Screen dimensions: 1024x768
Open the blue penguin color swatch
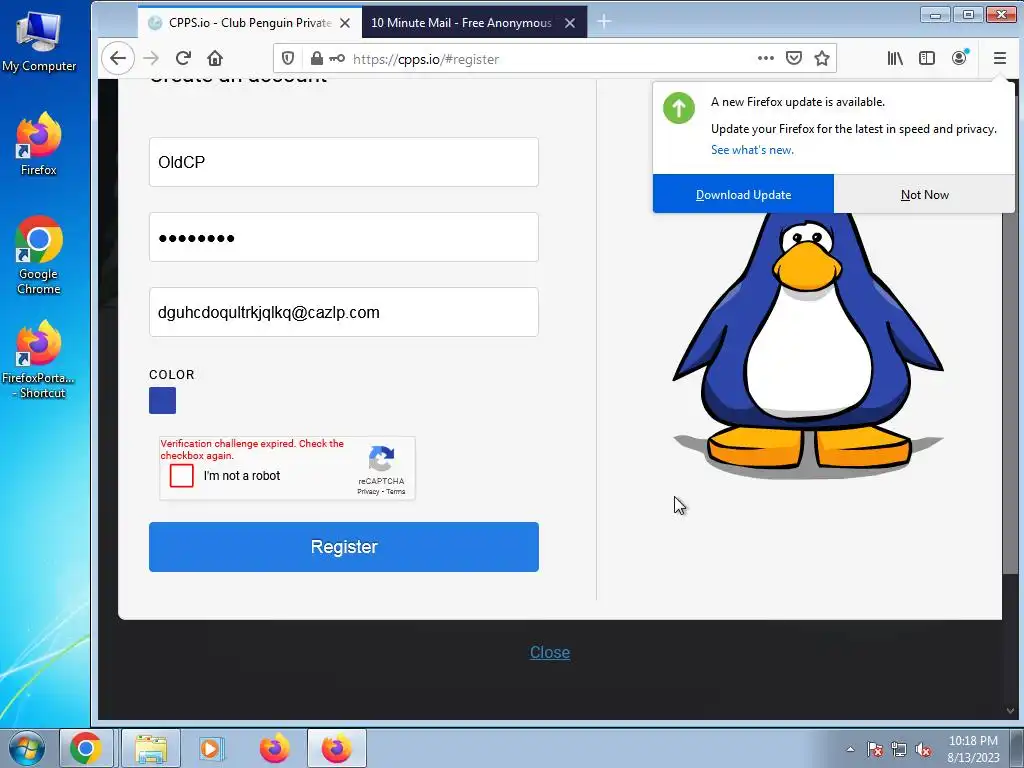coord(163,400)
